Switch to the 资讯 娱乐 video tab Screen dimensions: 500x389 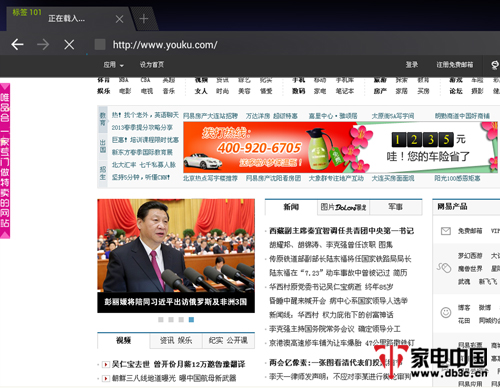coord(176,340)
